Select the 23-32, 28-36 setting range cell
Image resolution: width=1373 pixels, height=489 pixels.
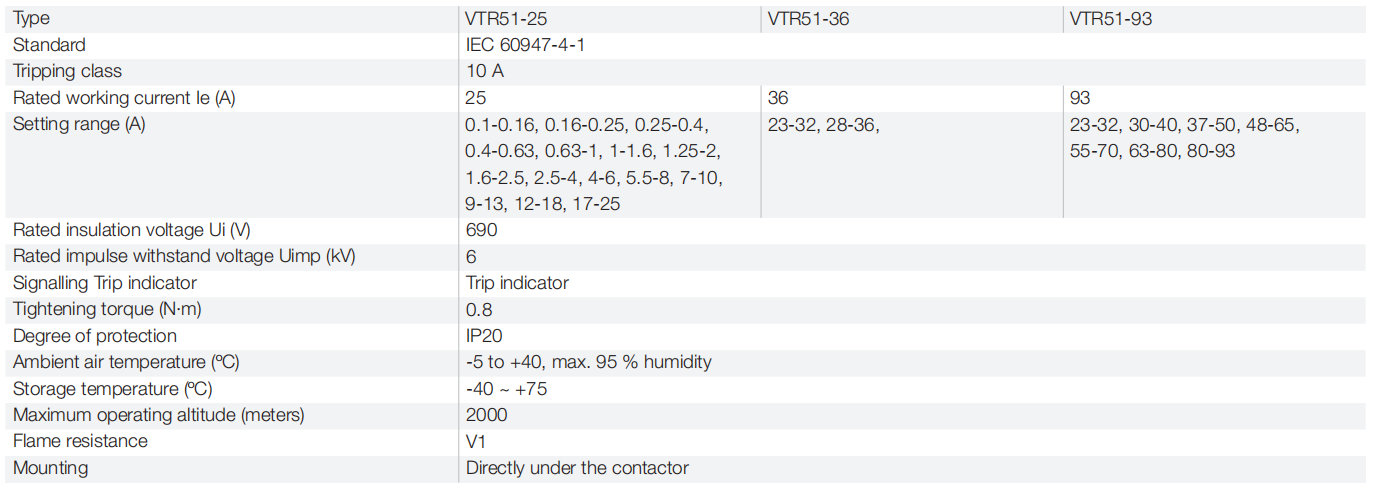pyautogui.click(x=823, y=125)
